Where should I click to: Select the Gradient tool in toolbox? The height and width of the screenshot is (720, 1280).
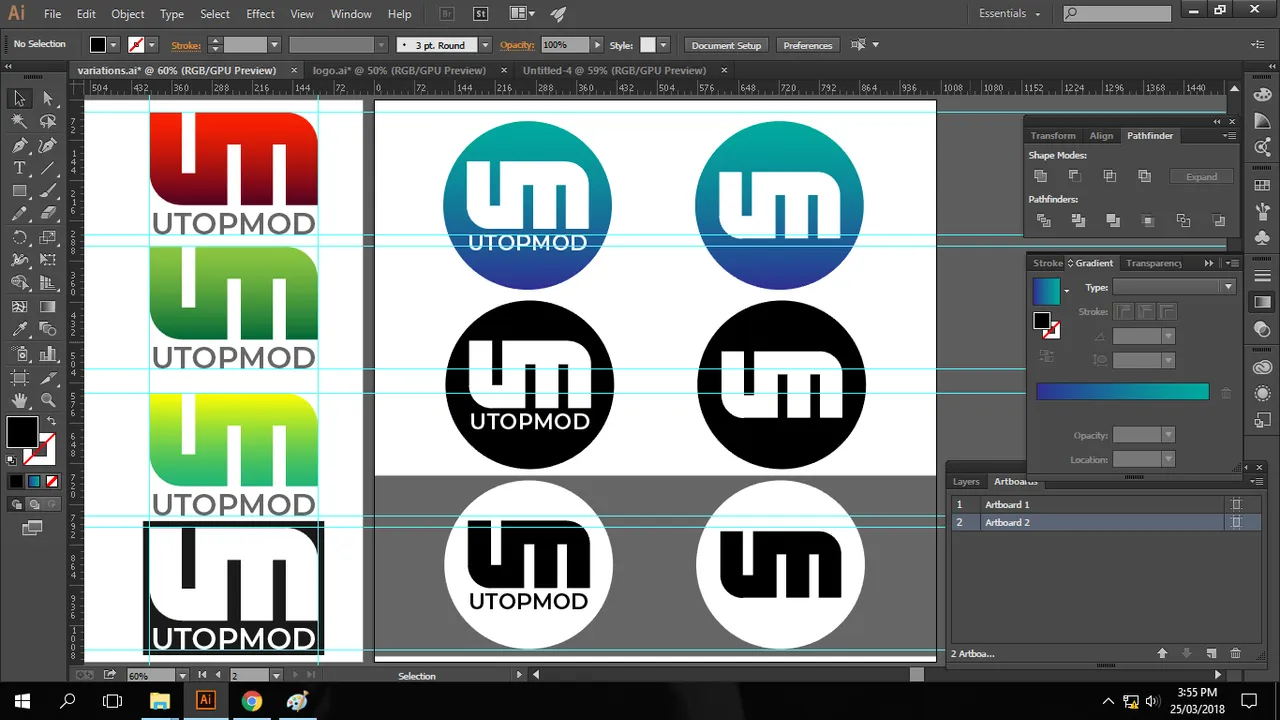[47, 307]
